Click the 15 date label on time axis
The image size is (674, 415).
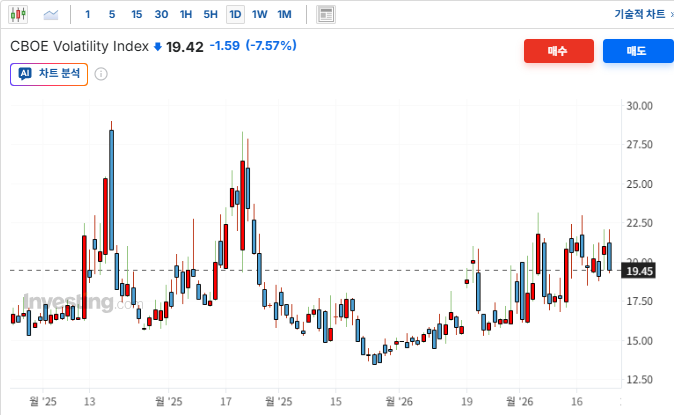click(336, 402)
